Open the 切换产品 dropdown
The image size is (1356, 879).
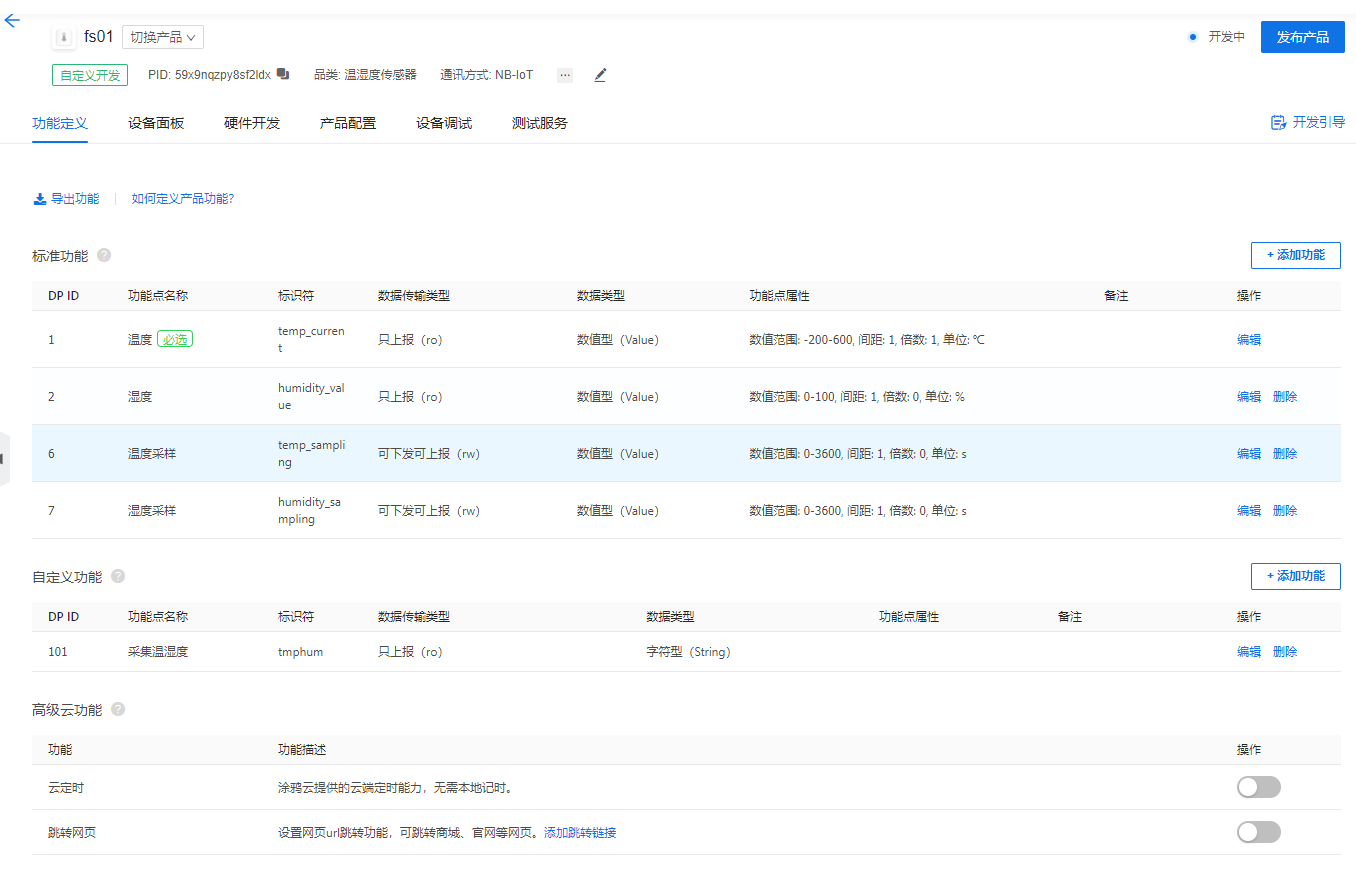pos(163,37)
